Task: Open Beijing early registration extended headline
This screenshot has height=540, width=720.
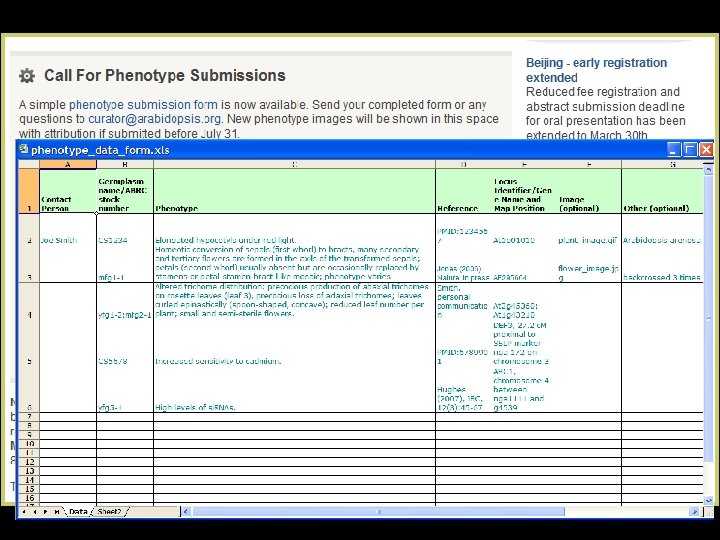Action: (x=596, y=70)
